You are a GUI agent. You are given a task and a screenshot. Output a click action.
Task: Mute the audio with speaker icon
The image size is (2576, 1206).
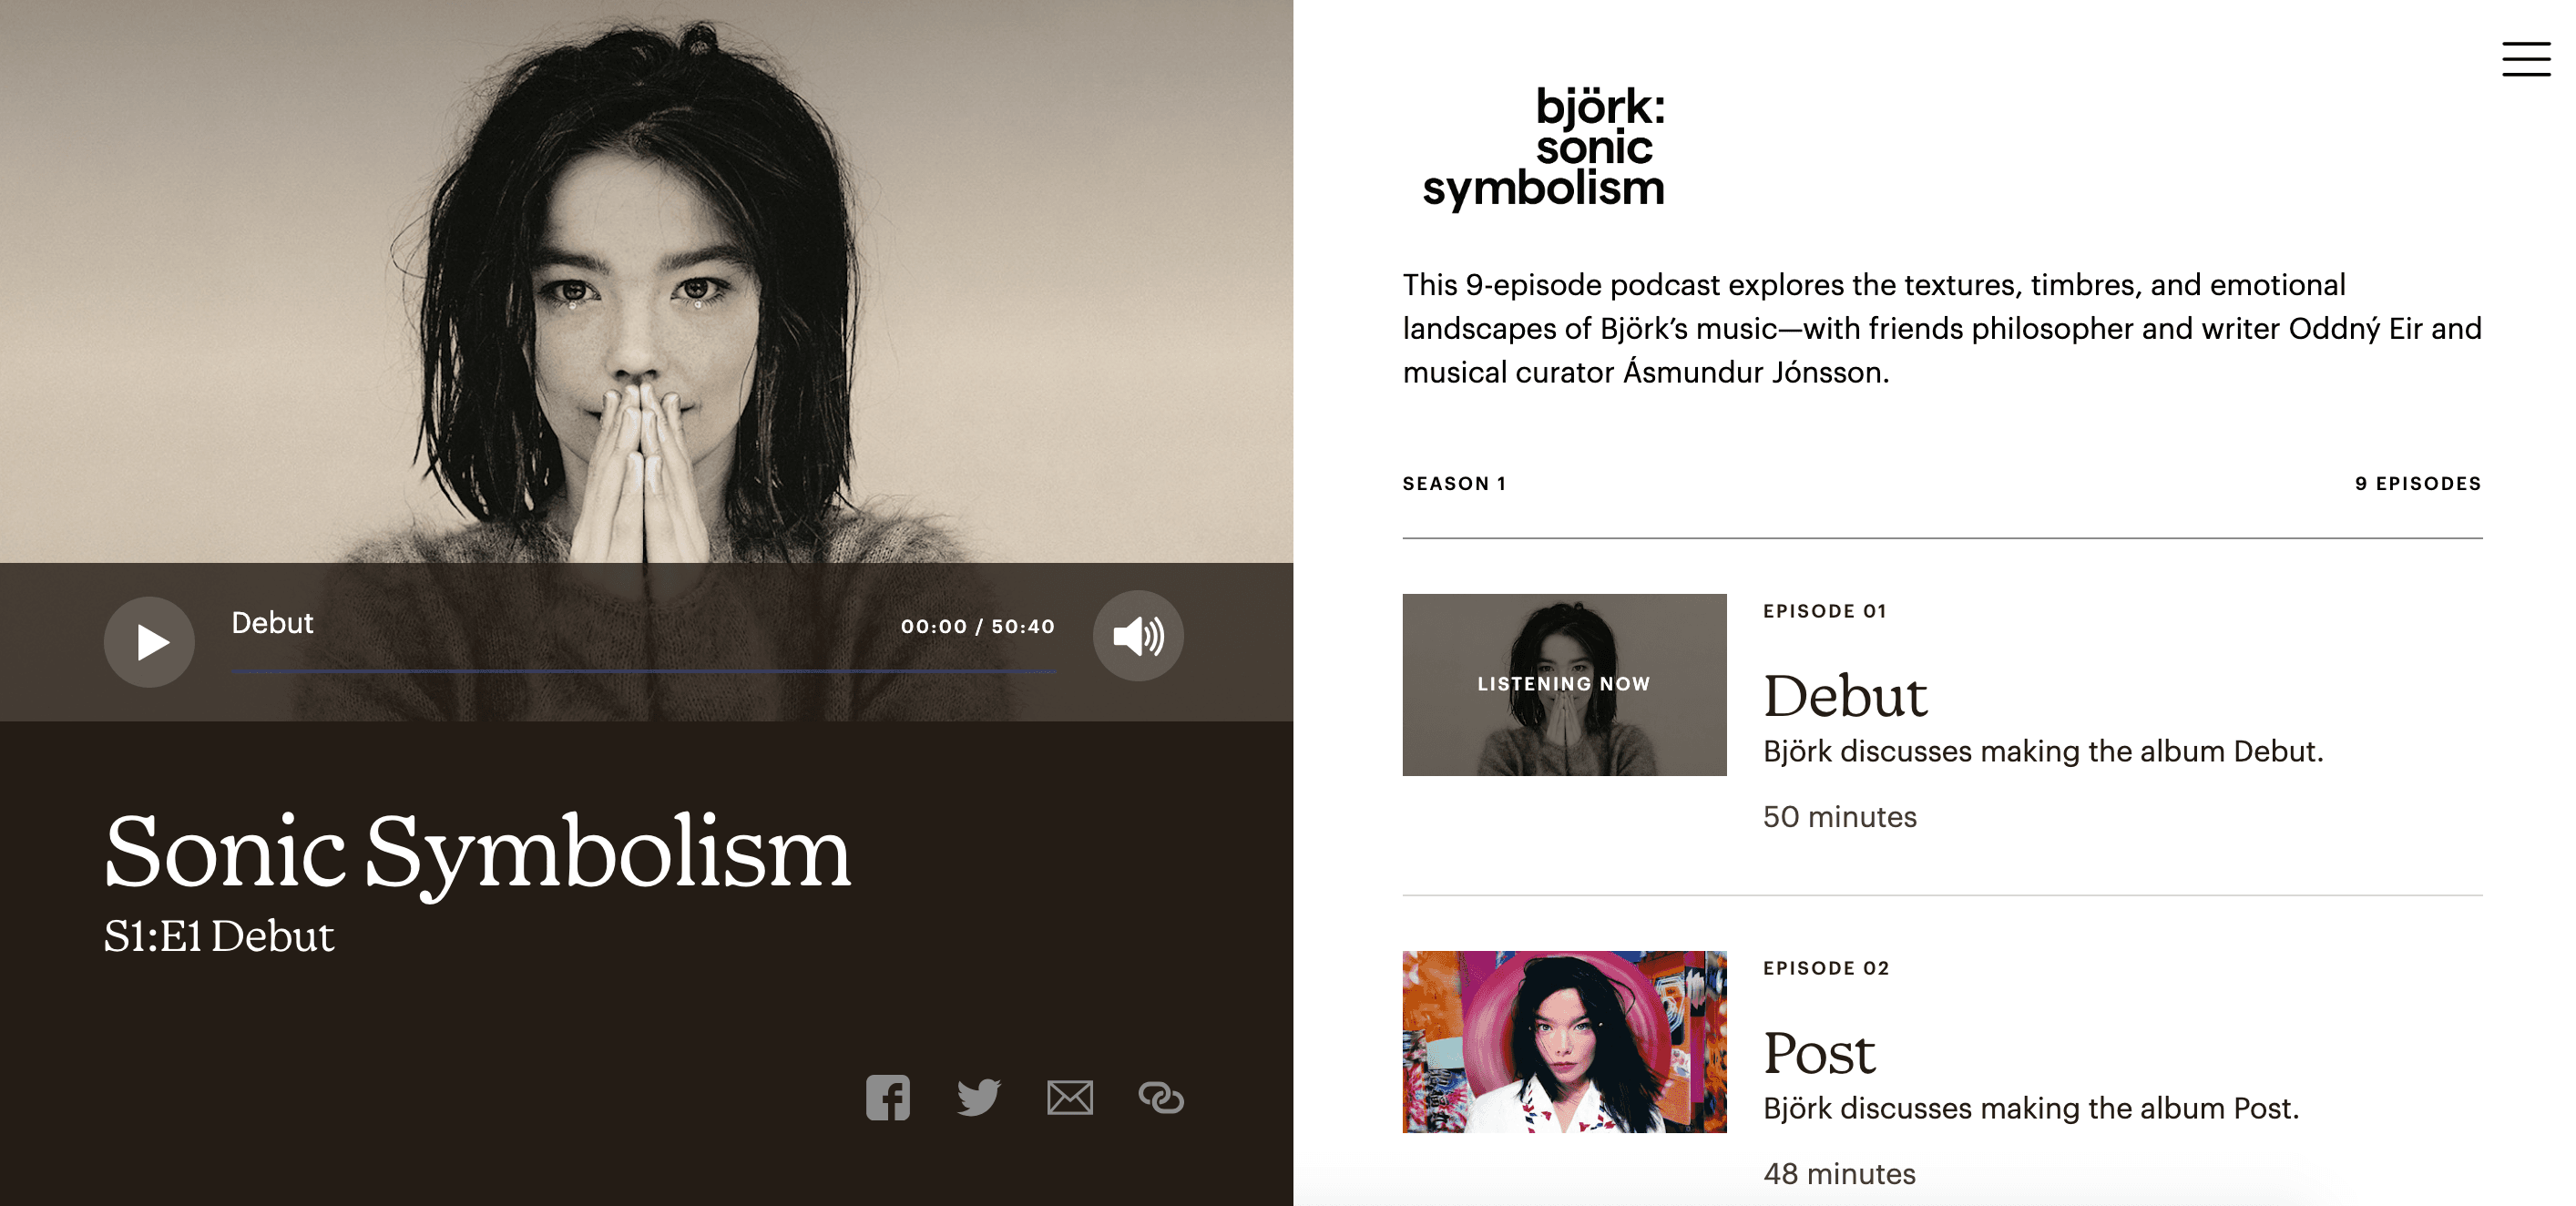(1138, 636)
